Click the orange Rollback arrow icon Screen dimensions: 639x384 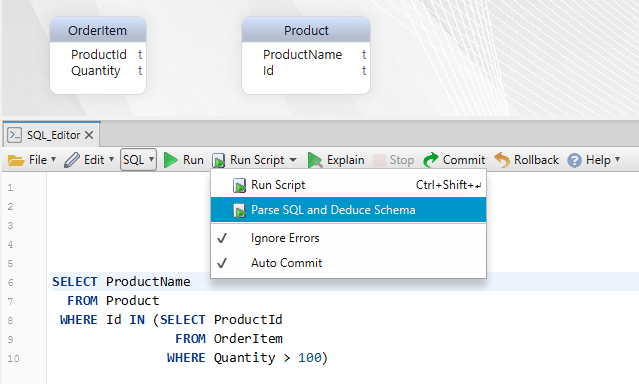[502, 160]
